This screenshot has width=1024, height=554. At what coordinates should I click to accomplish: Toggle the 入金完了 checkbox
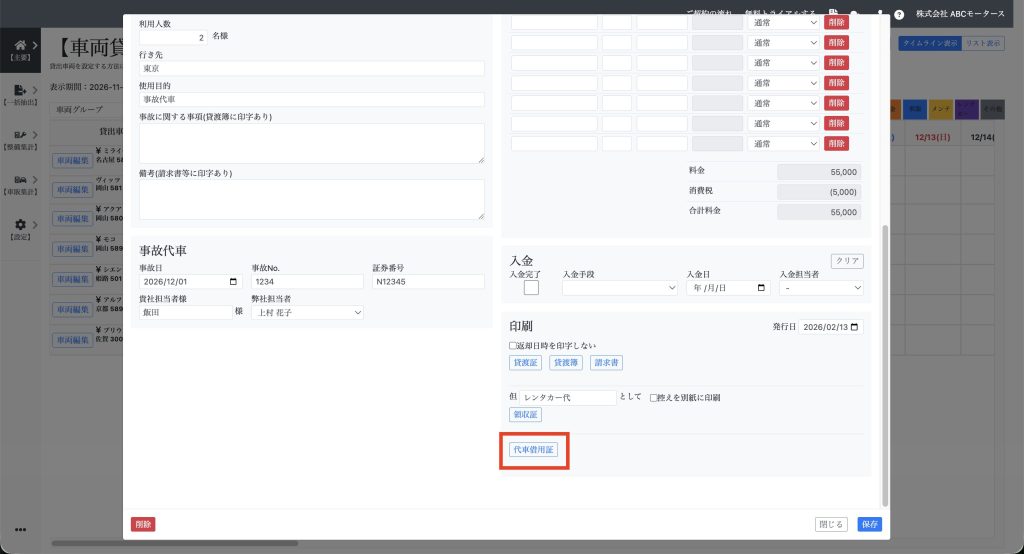click(531, 288)
